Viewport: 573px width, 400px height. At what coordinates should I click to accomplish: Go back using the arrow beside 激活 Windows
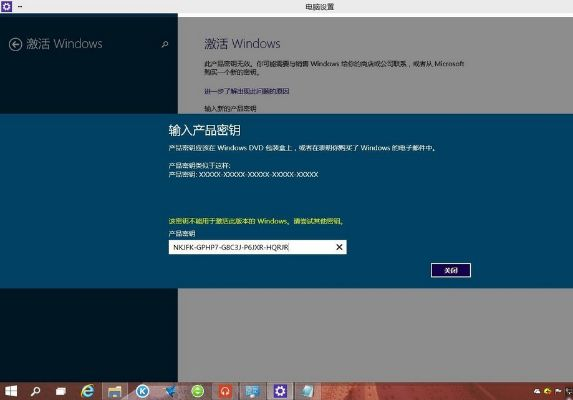pos(15,44)
